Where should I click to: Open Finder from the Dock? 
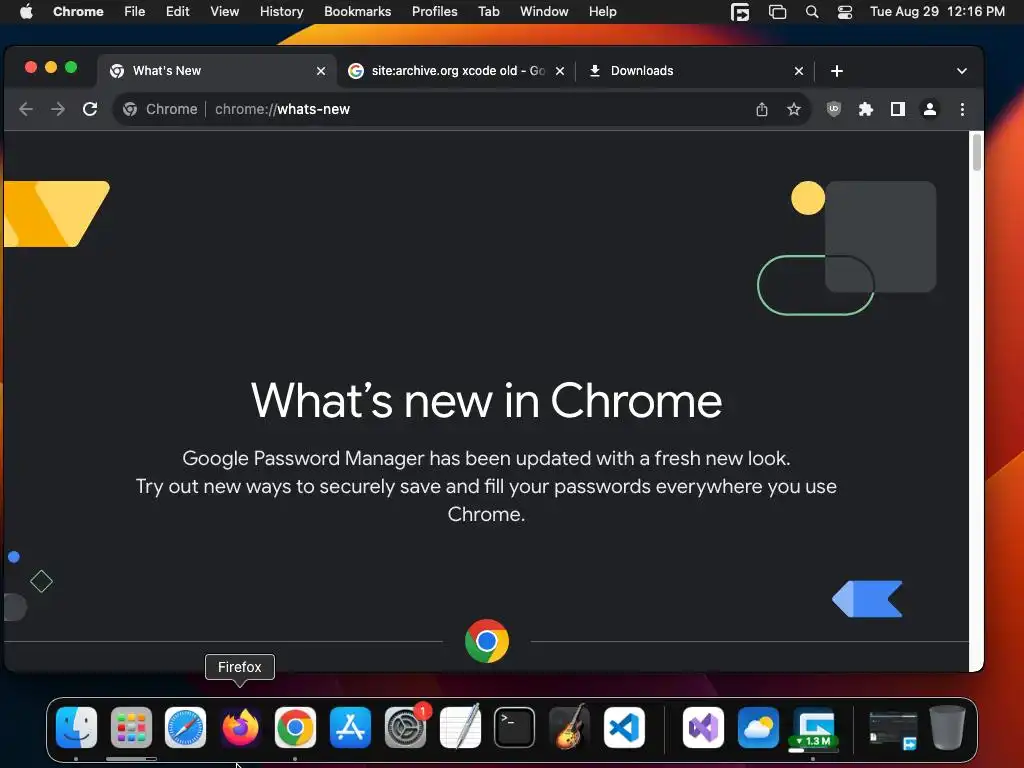tap(76, 727)
